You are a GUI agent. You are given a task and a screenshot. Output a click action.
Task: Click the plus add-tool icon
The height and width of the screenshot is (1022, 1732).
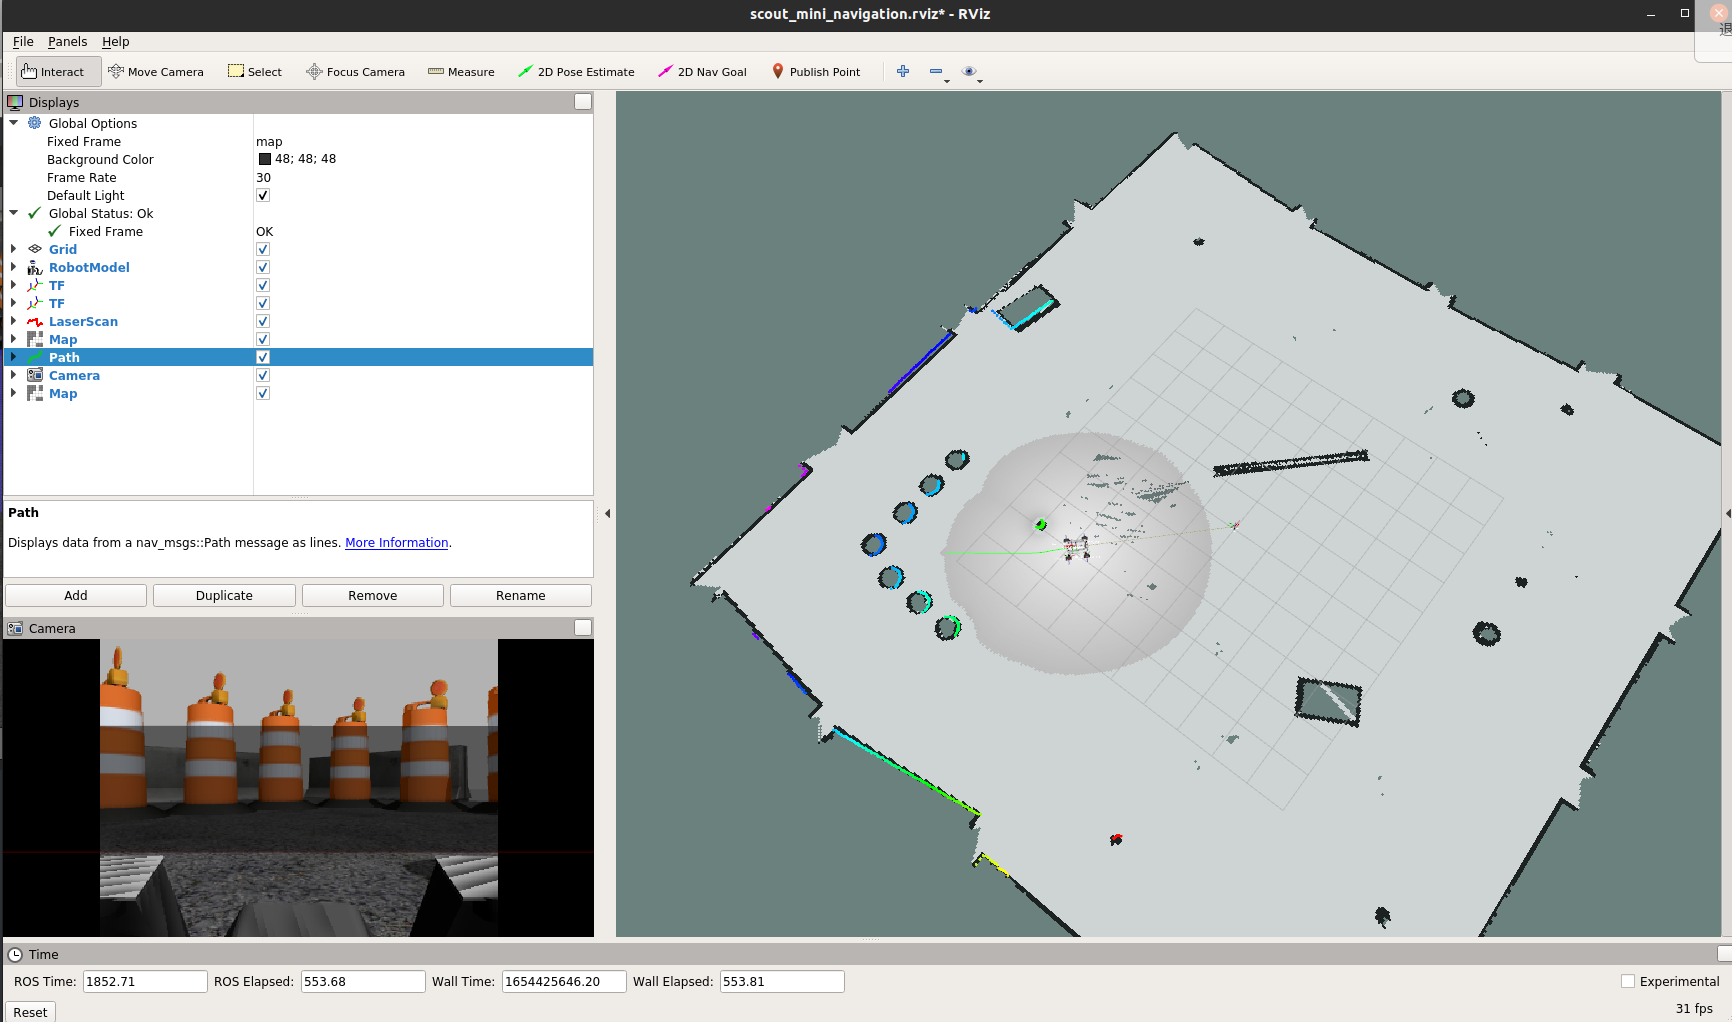(903, 71)
